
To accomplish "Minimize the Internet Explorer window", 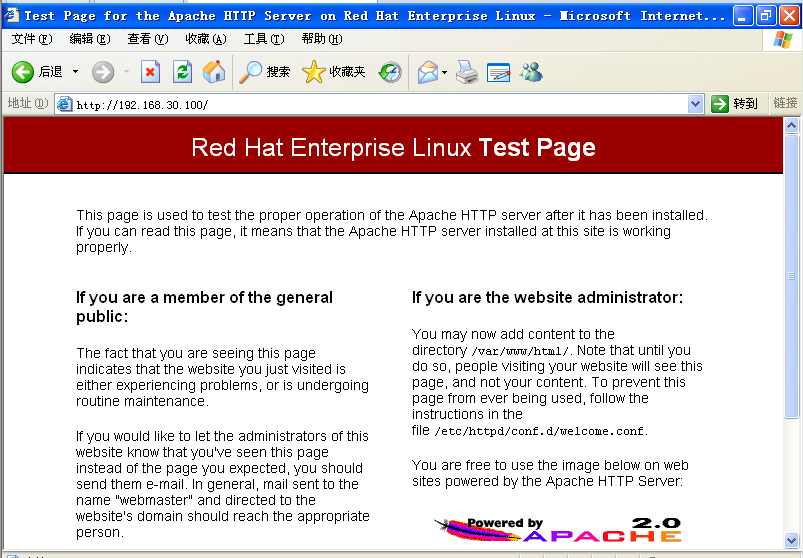I will point(743,15).
